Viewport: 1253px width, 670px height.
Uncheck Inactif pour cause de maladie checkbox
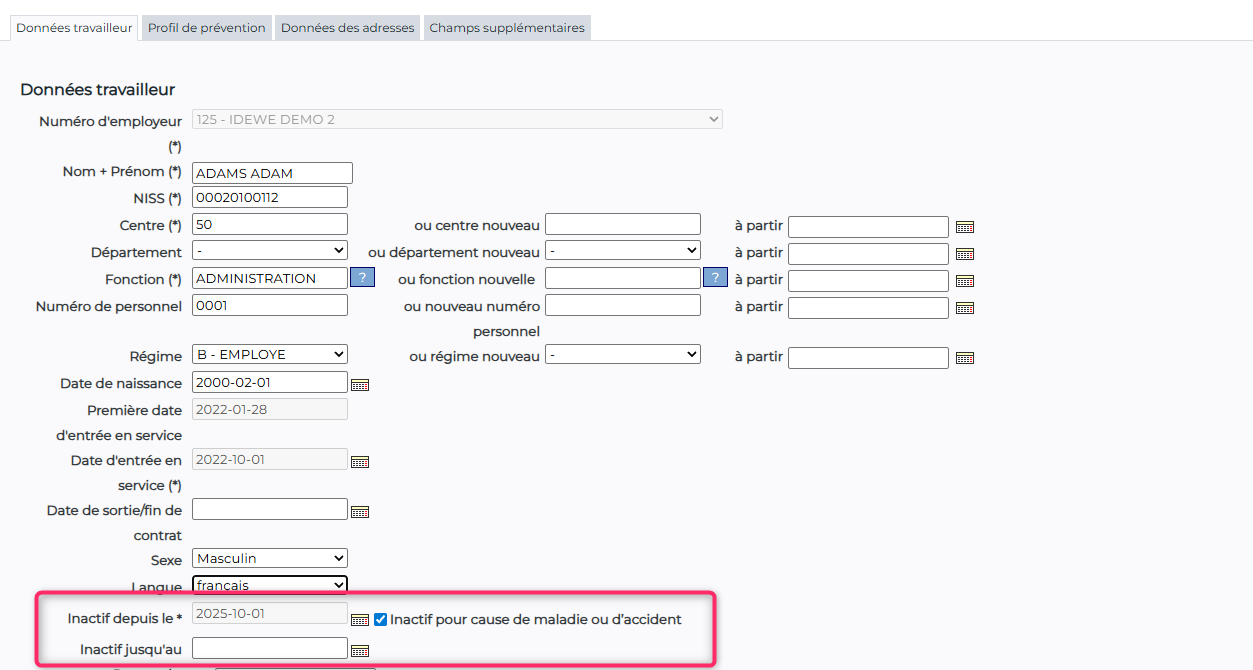click(x=381, y=619)
